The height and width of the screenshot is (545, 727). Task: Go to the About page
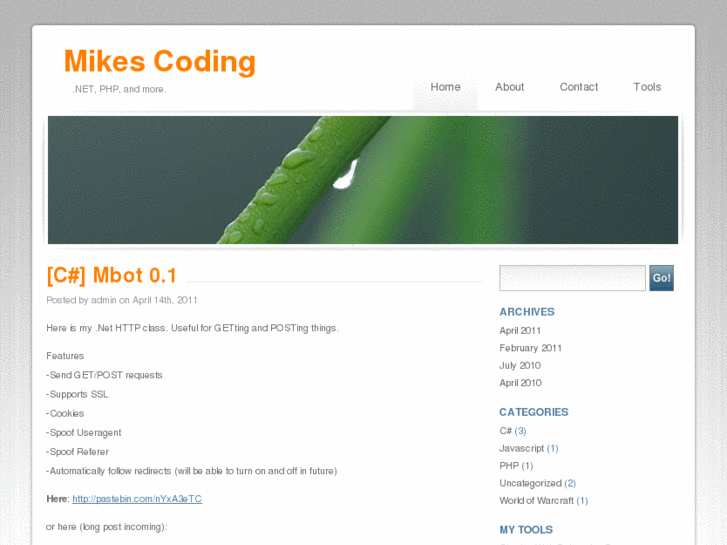[x=509, y=87]
